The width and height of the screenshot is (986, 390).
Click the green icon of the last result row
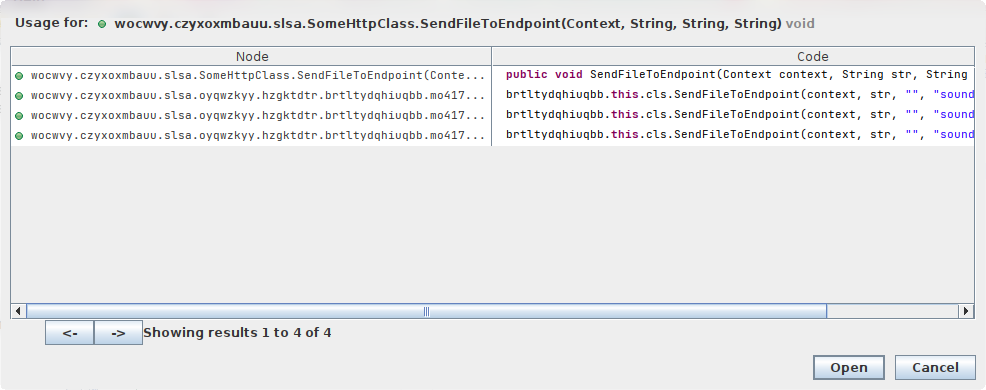pyautogui.click(x=19, y=136)
